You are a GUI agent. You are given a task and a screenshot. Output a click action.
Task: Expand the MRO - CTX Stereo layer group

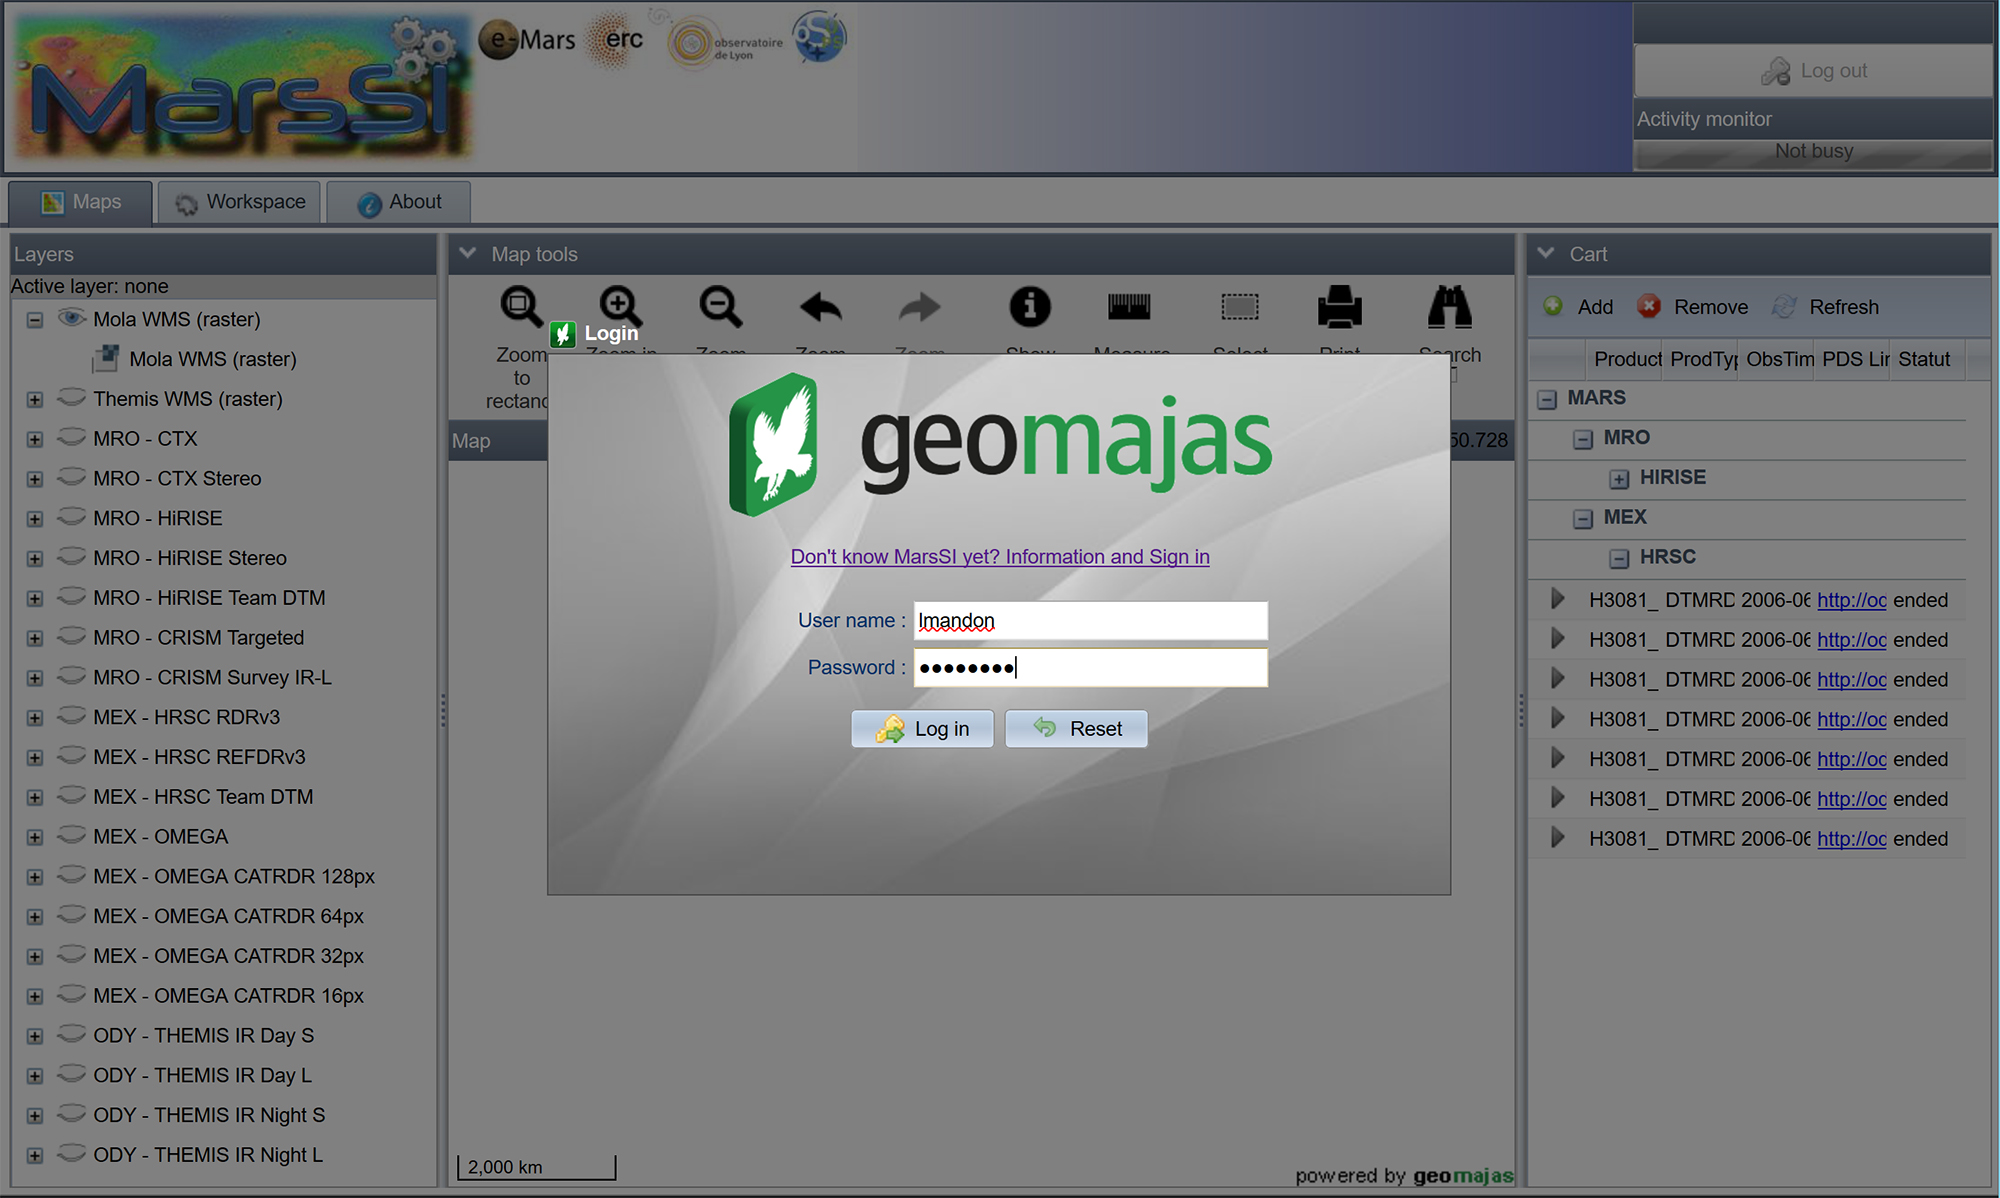tap(35, 479)
